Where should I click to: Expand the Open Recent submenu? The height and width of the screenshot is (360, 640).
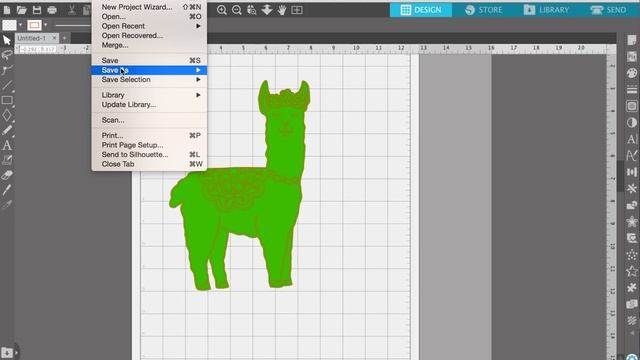(198, 26)
